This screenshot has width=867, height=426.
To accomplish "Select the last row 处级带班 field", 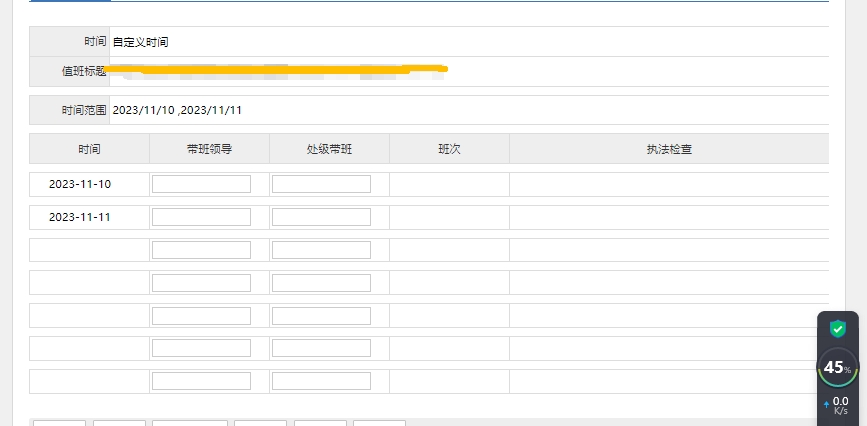I will click(321, 381).
